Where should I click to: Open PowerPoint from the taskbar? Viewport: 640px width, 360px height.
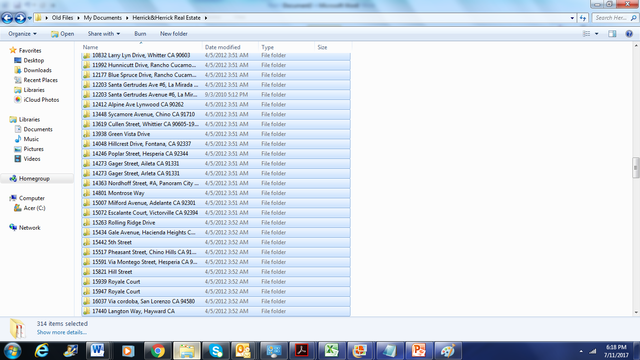(x=419, y=351)
